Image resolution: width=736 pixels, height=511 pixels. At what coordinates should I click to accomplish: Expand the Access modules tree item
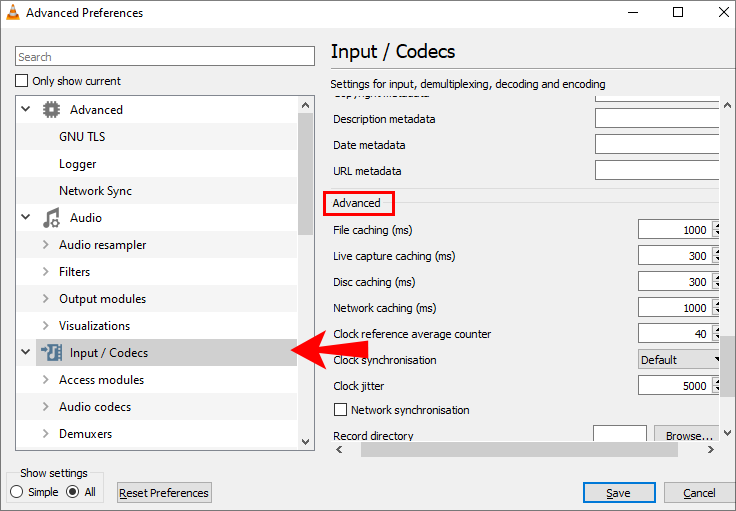click(x=46, y=380)
